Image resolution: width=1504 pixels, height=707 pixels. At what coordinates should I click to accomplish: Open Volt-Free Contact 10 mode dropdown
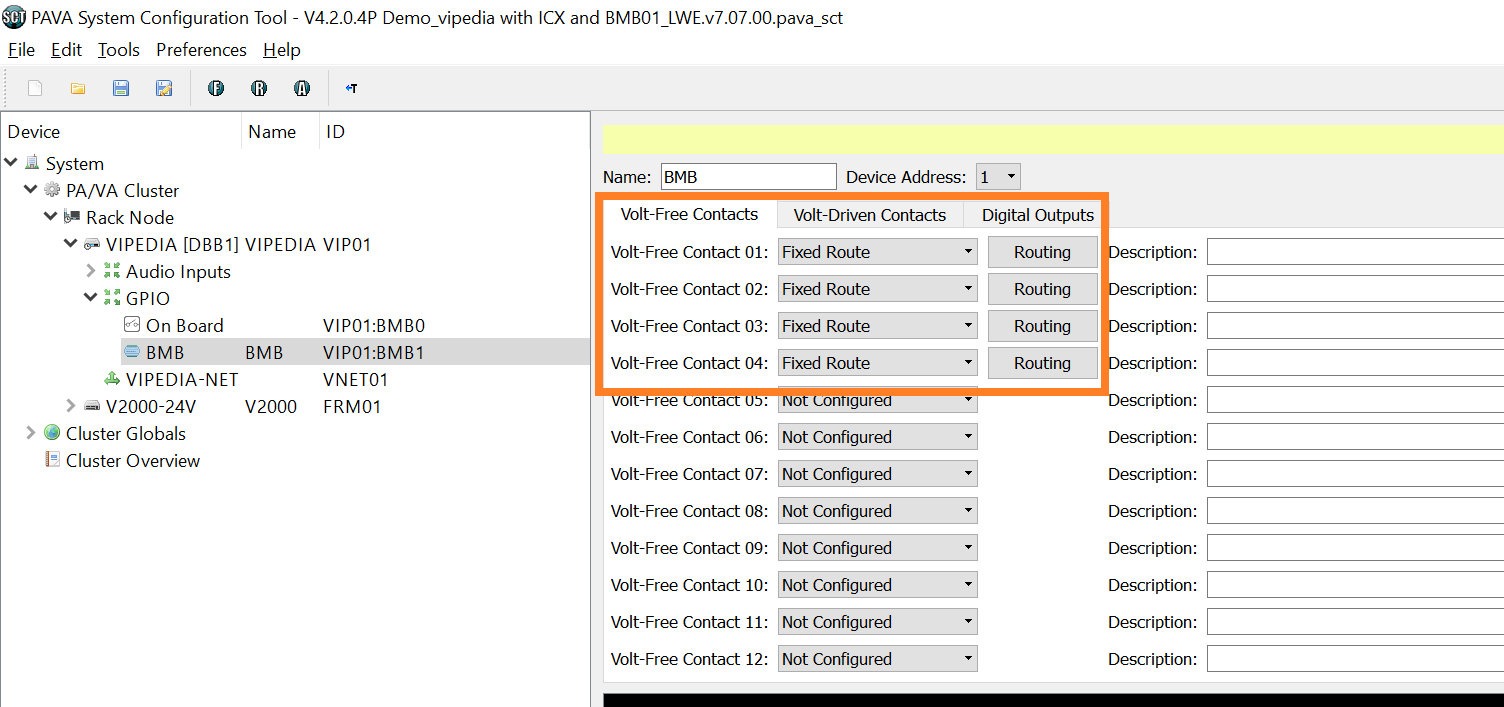878,585
